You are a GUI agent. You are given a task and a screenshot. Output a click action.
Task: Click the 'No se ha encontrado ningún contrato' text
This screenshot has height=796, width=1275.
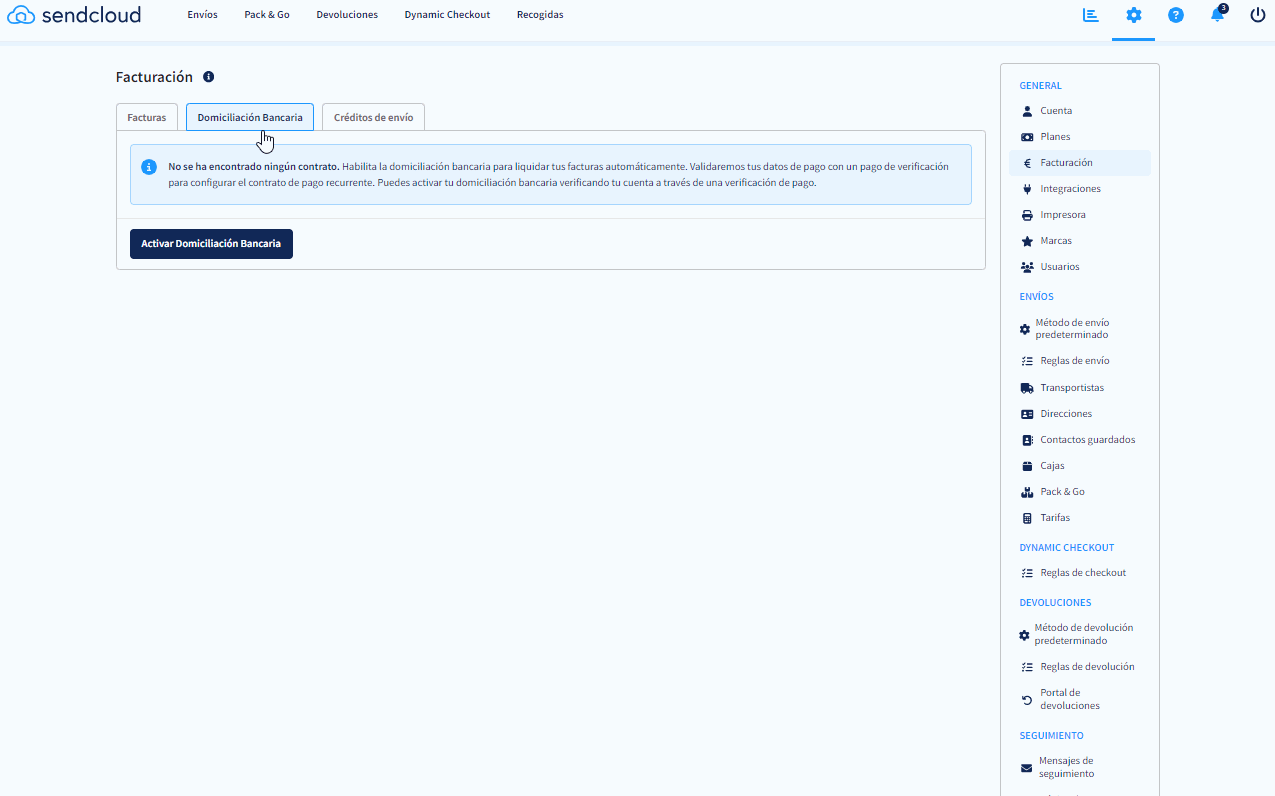(254, 167)
